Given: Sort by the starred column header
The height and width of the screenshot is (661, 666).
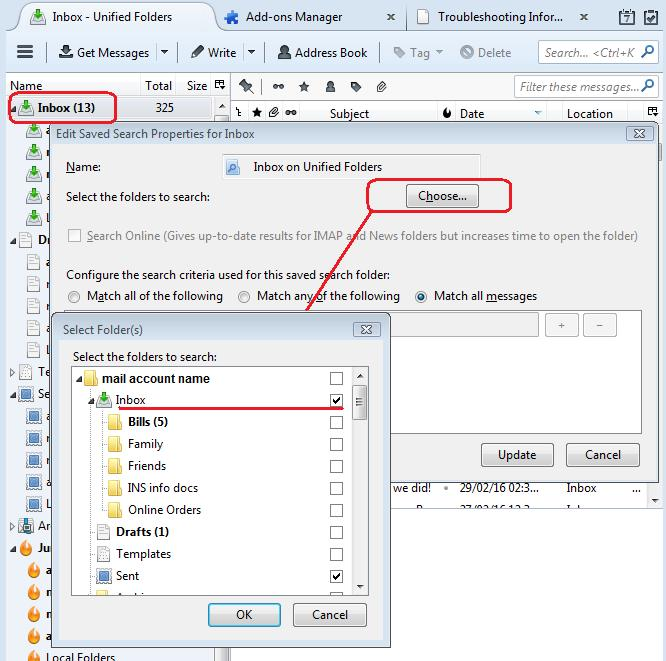Looking at the screenshot, I should click(x=257, y=113).
